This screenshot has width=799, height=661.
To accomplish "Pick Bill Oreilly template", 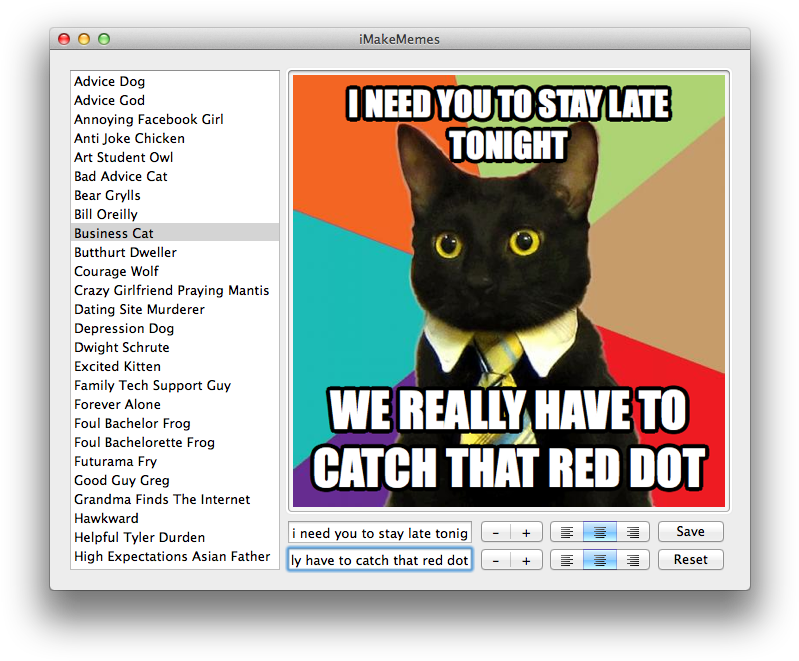I will (x=175, y=215).
